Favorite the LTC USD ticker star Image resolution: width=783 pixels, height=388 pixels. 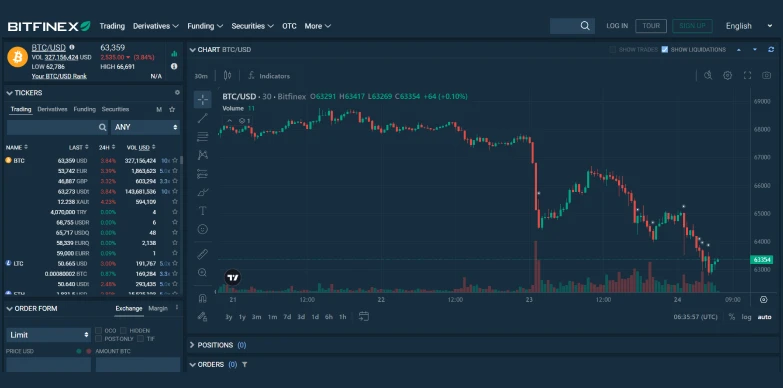click(175, 263)
